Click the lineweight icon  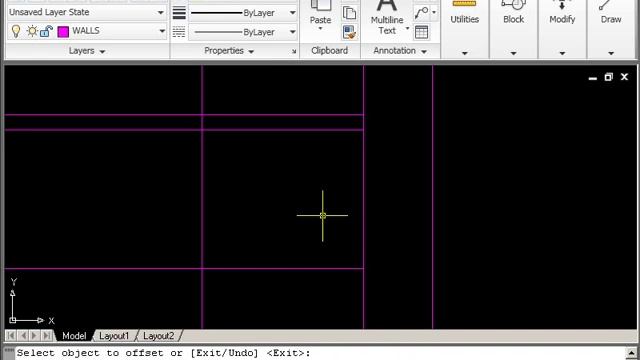[179, 13]
